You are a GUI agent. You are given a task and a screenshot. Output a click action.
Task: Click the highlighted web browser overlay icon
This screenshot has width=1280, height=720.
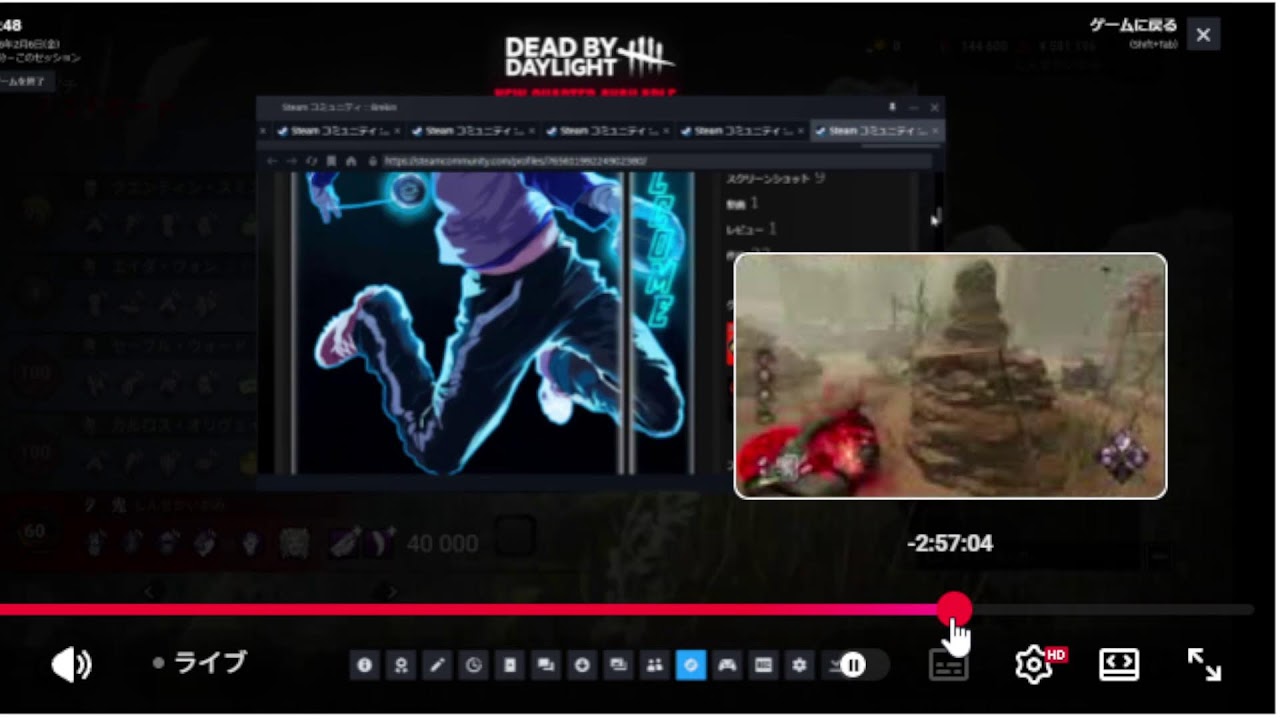point(691,664)
